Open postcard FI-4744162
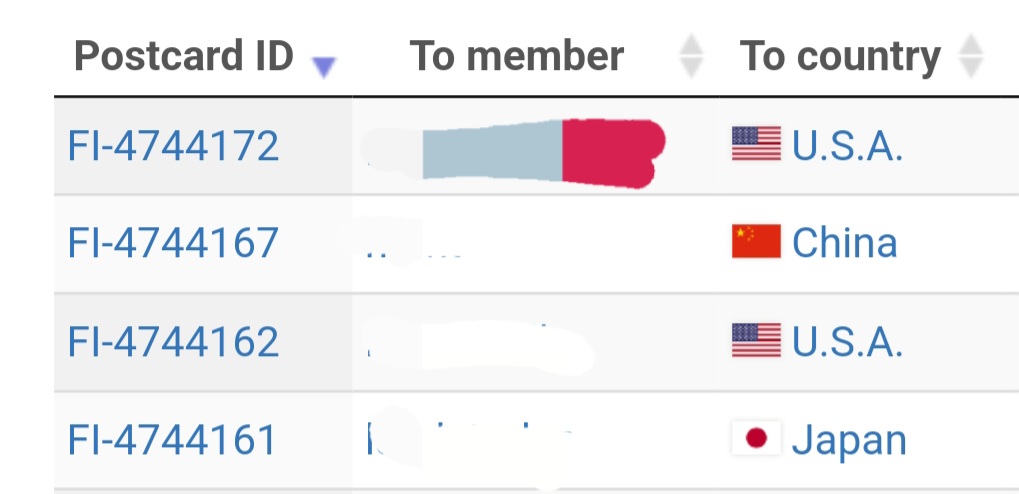The height and width of the screenshot is (494, 1019). (173, 341)
